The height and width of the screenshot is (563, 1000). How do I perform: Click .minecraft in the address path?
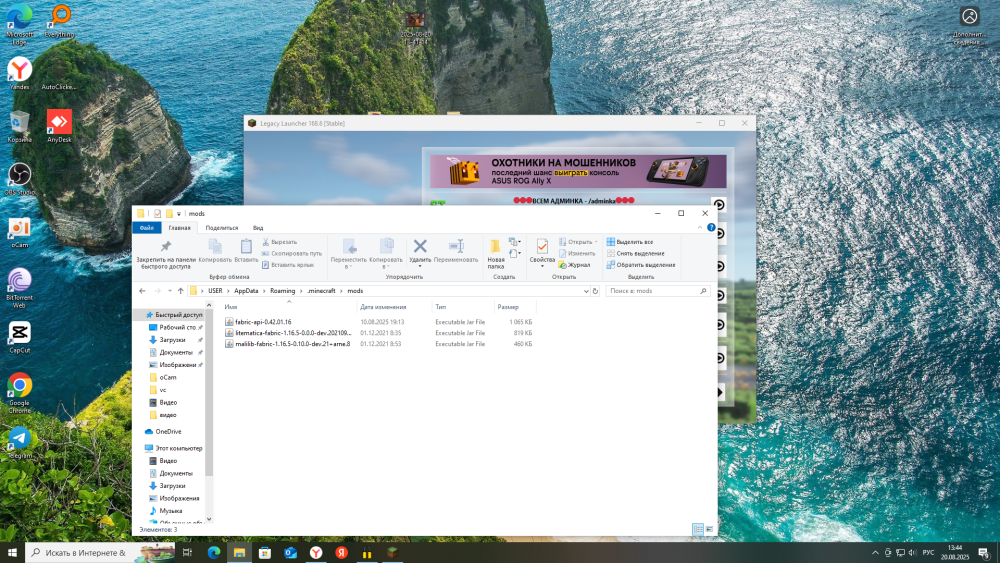tap(321, 291)
